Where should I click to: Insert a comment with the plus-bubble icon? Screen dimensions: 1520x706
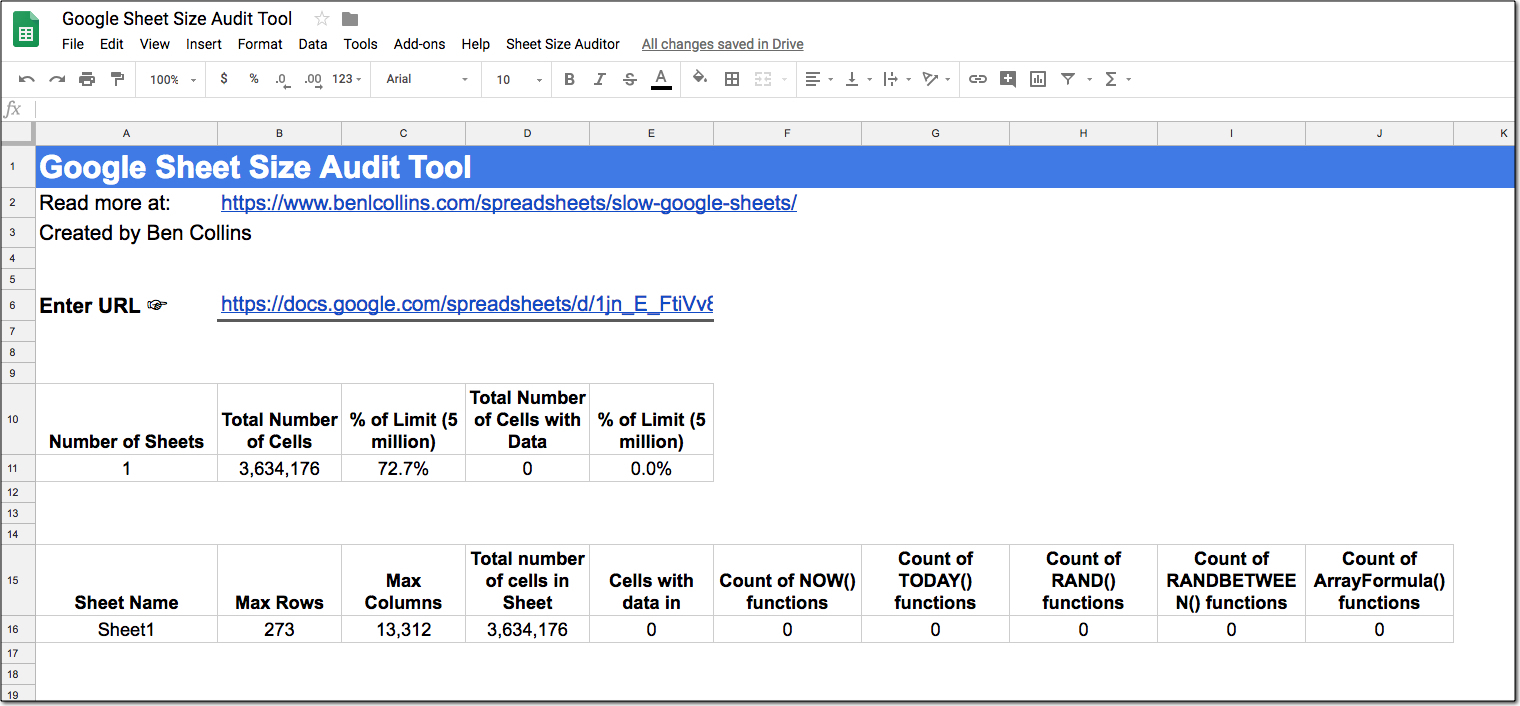(1008, 79)
